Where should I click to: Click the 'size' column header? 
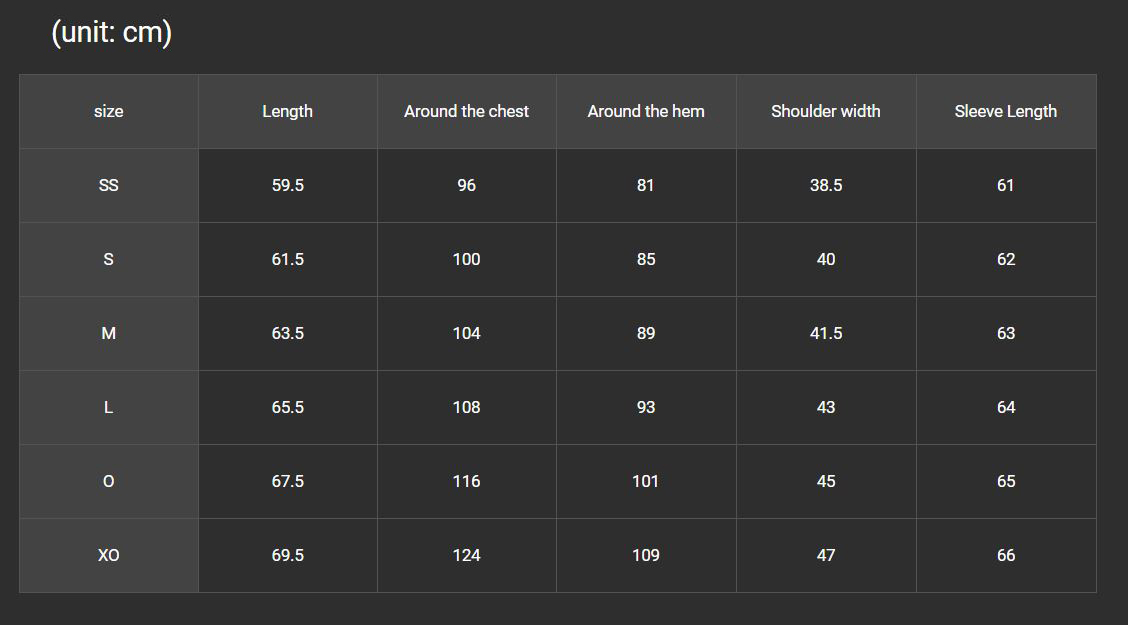(x=109, y=111)
